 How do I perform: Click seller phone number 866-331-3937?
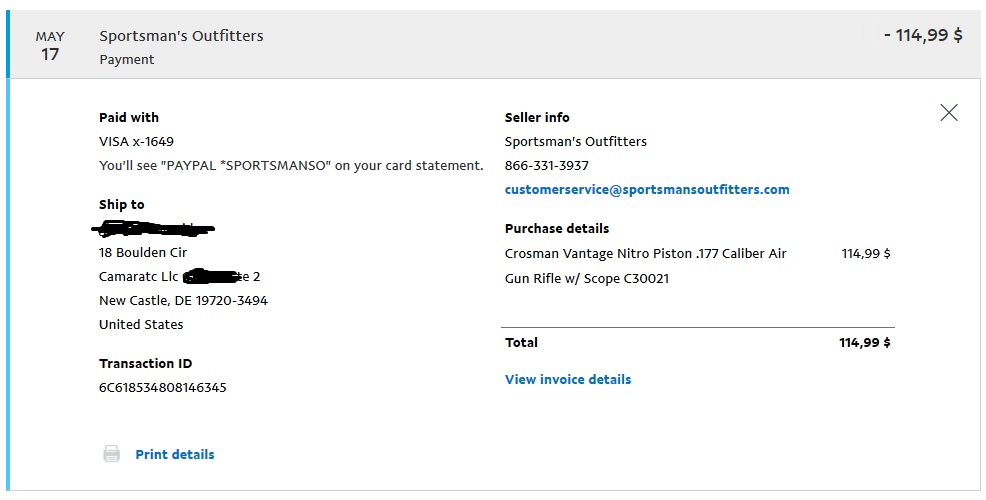(x=546, y=165)
